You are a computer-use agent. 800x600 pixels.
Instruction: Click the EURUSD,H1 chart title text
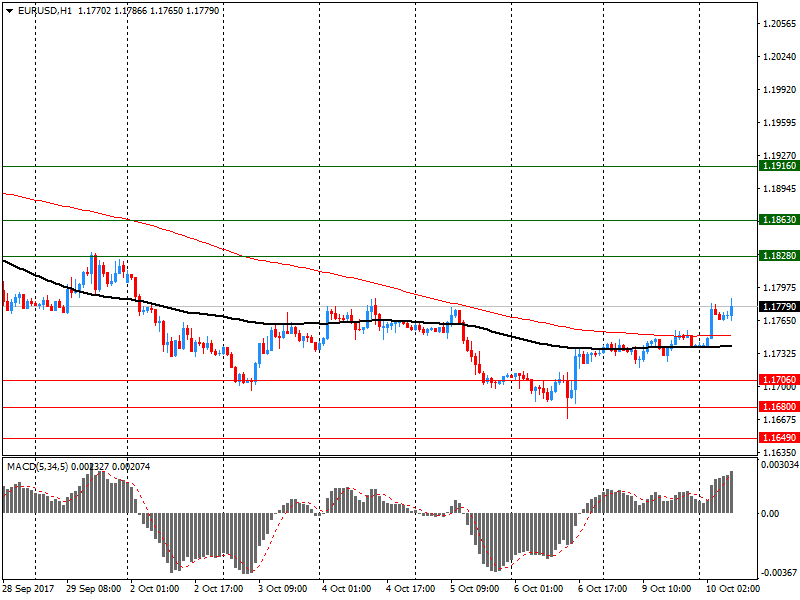coord(45,11)
